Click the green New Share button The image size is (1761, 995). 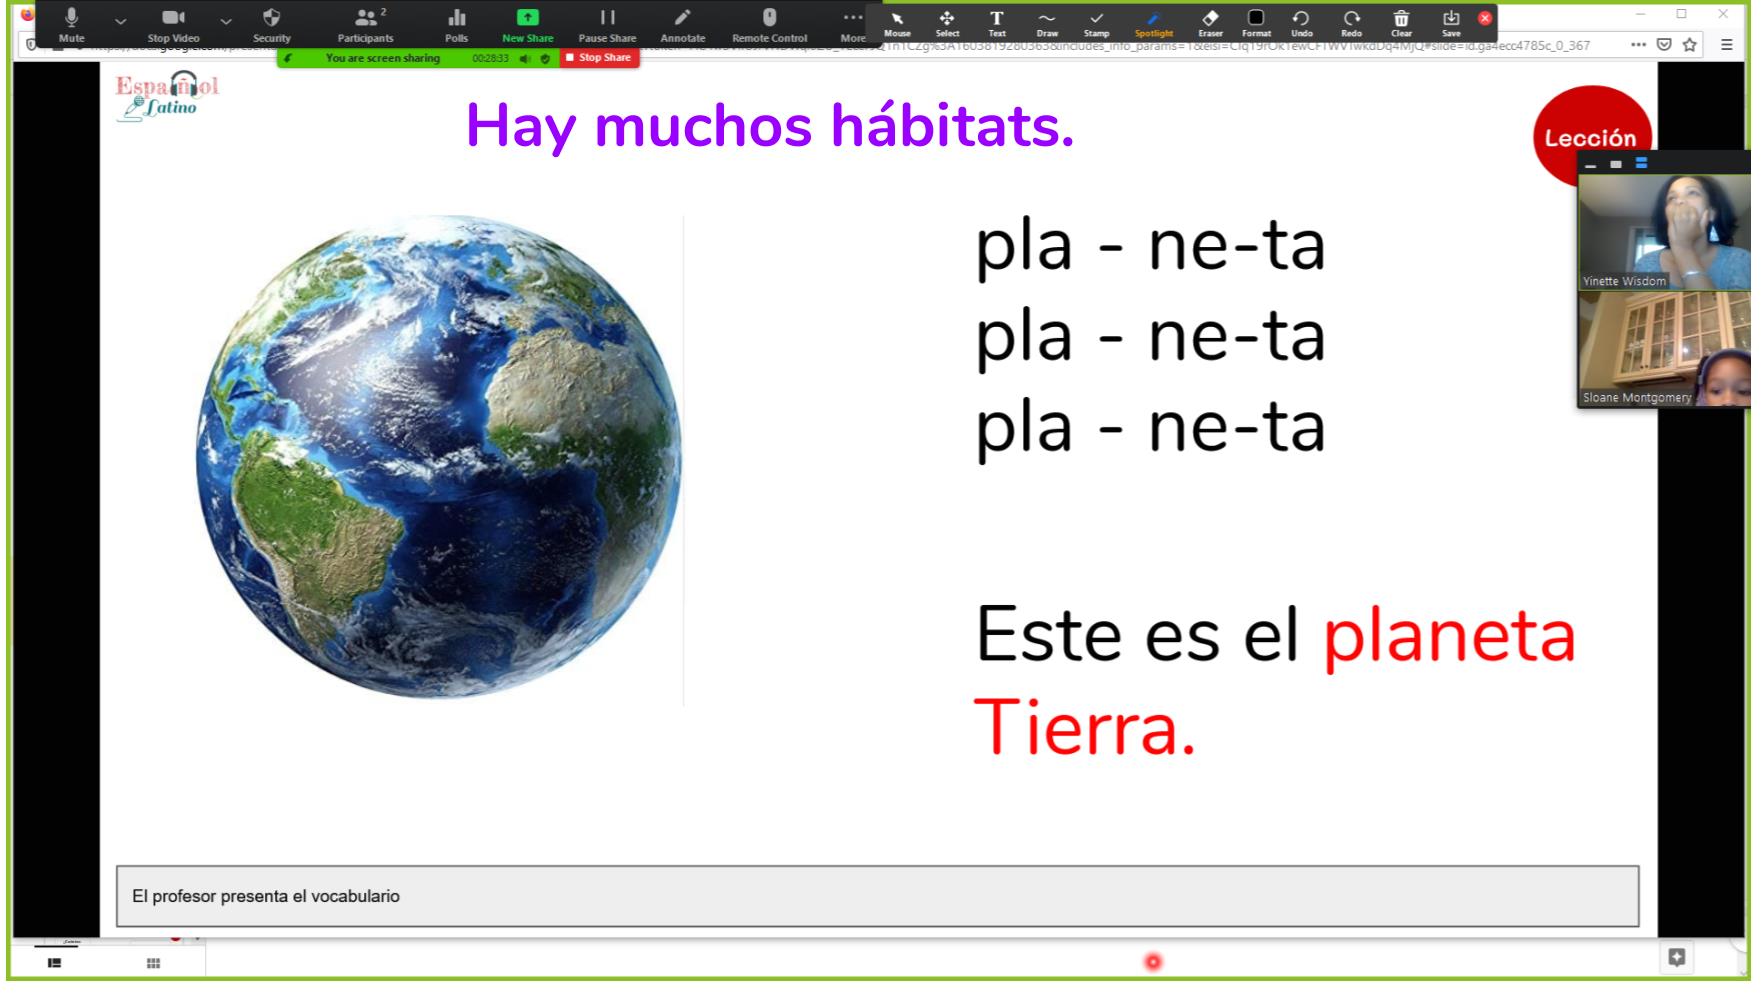tap(527, 24)
